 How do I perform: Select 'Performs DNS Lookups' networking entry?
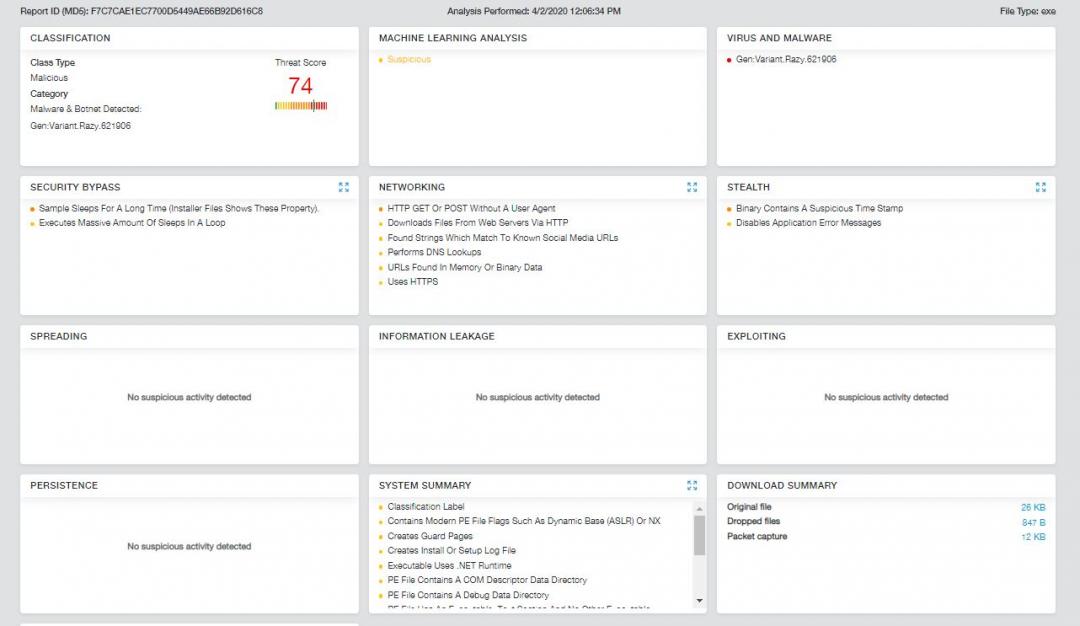[x=434, y=252]
